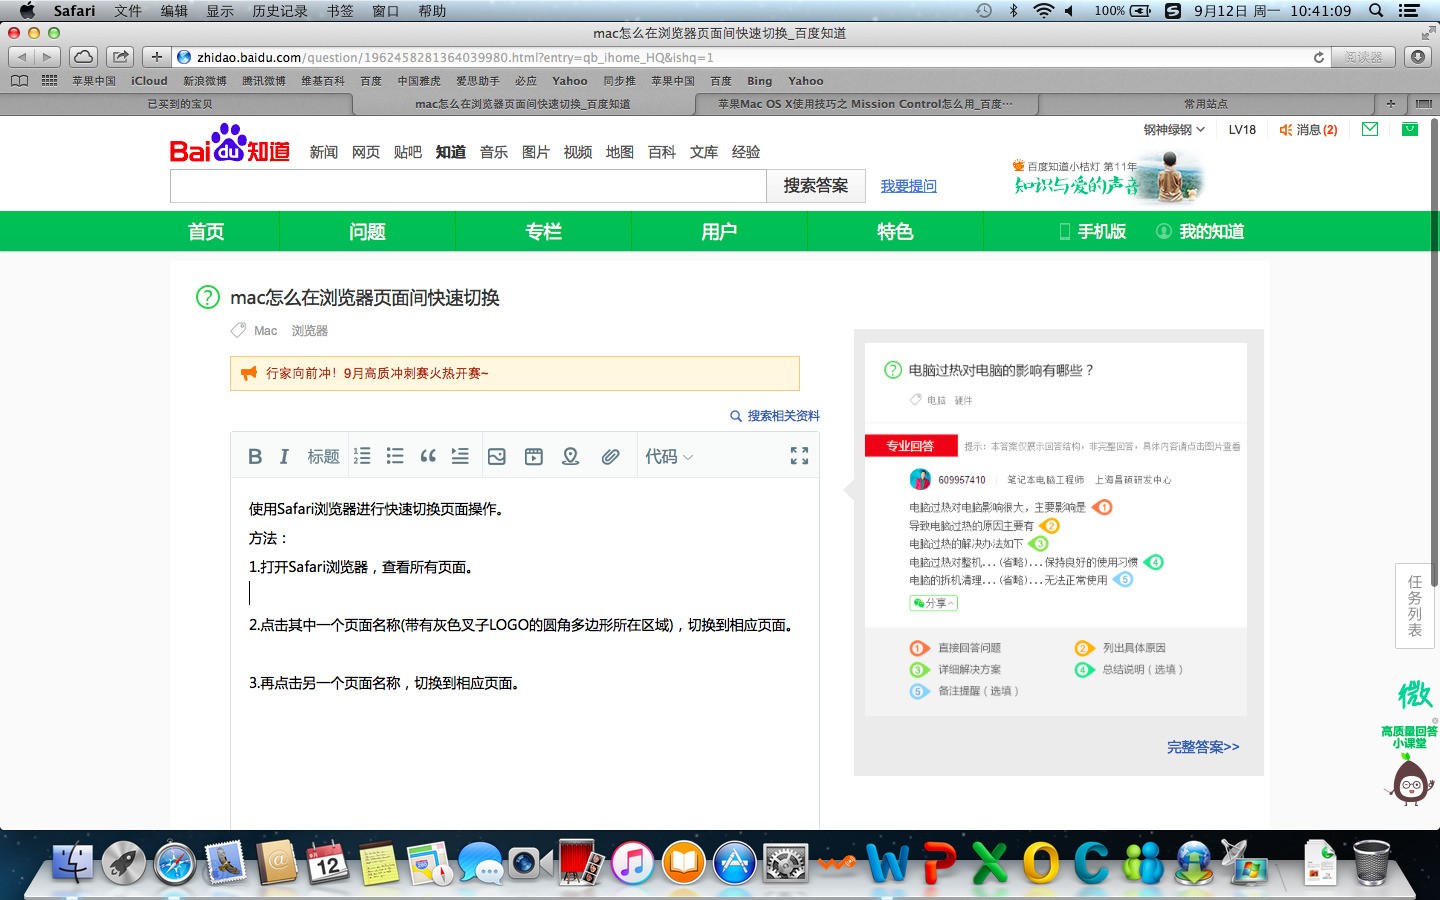
Task: Apply indent formatting in editor toolbar
Action: pyautogui.click(x=460, y=456)
